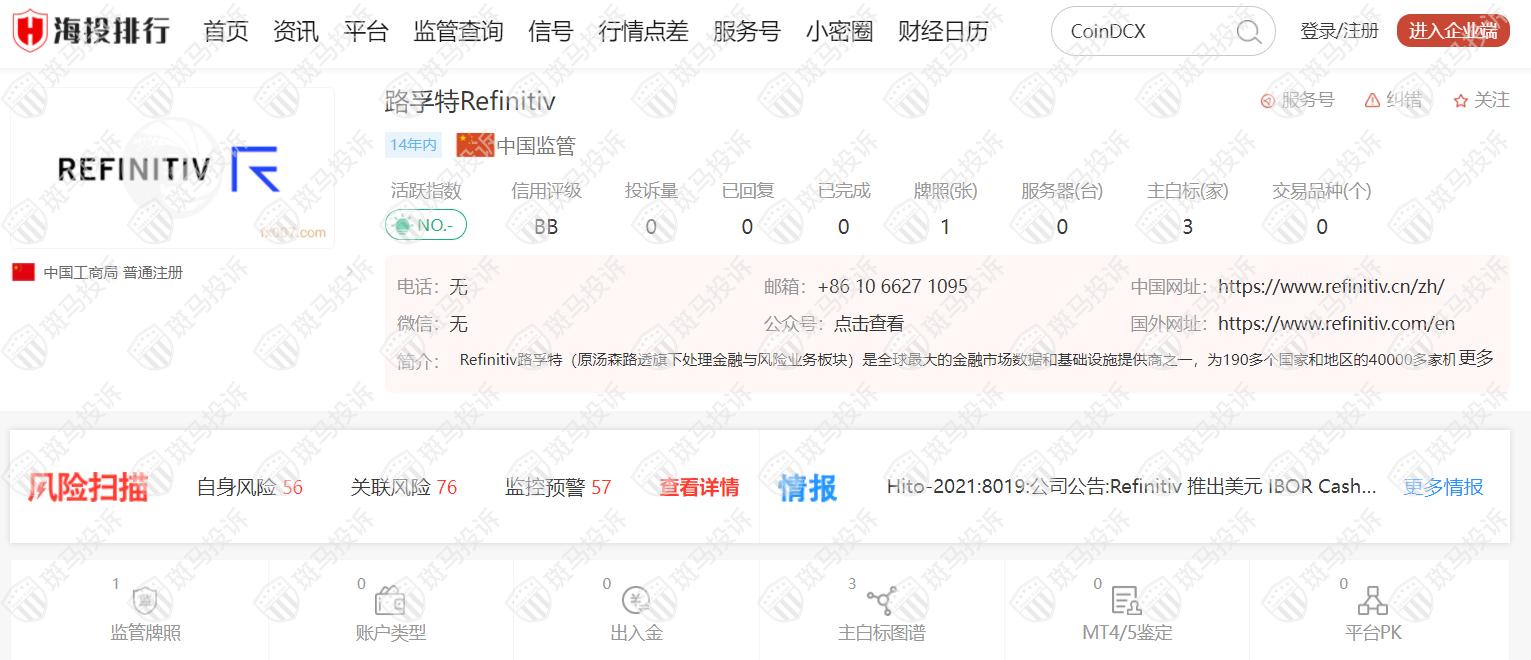Click the 服务号 icon link
The width and height of the screenshot is (1531, 660).
tap(1297, 100)
